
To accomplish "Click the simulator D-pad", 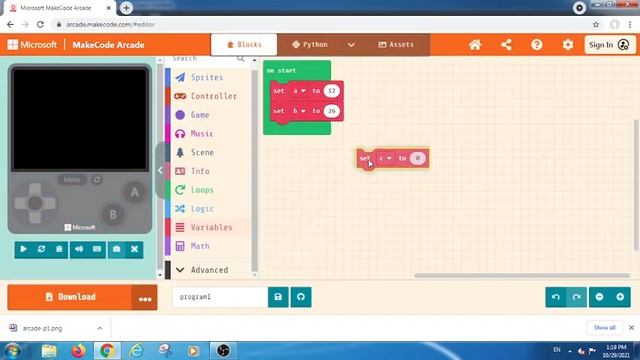I will pos(35,203).
